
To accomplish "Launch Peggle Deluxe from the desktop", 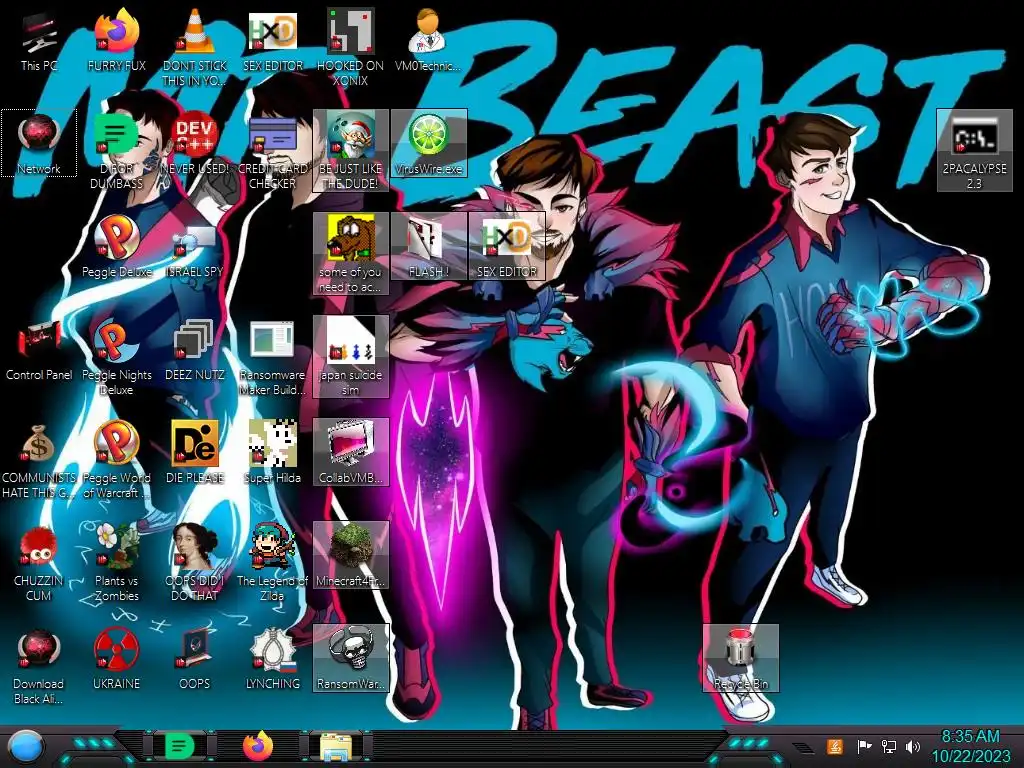I will 116,247.
